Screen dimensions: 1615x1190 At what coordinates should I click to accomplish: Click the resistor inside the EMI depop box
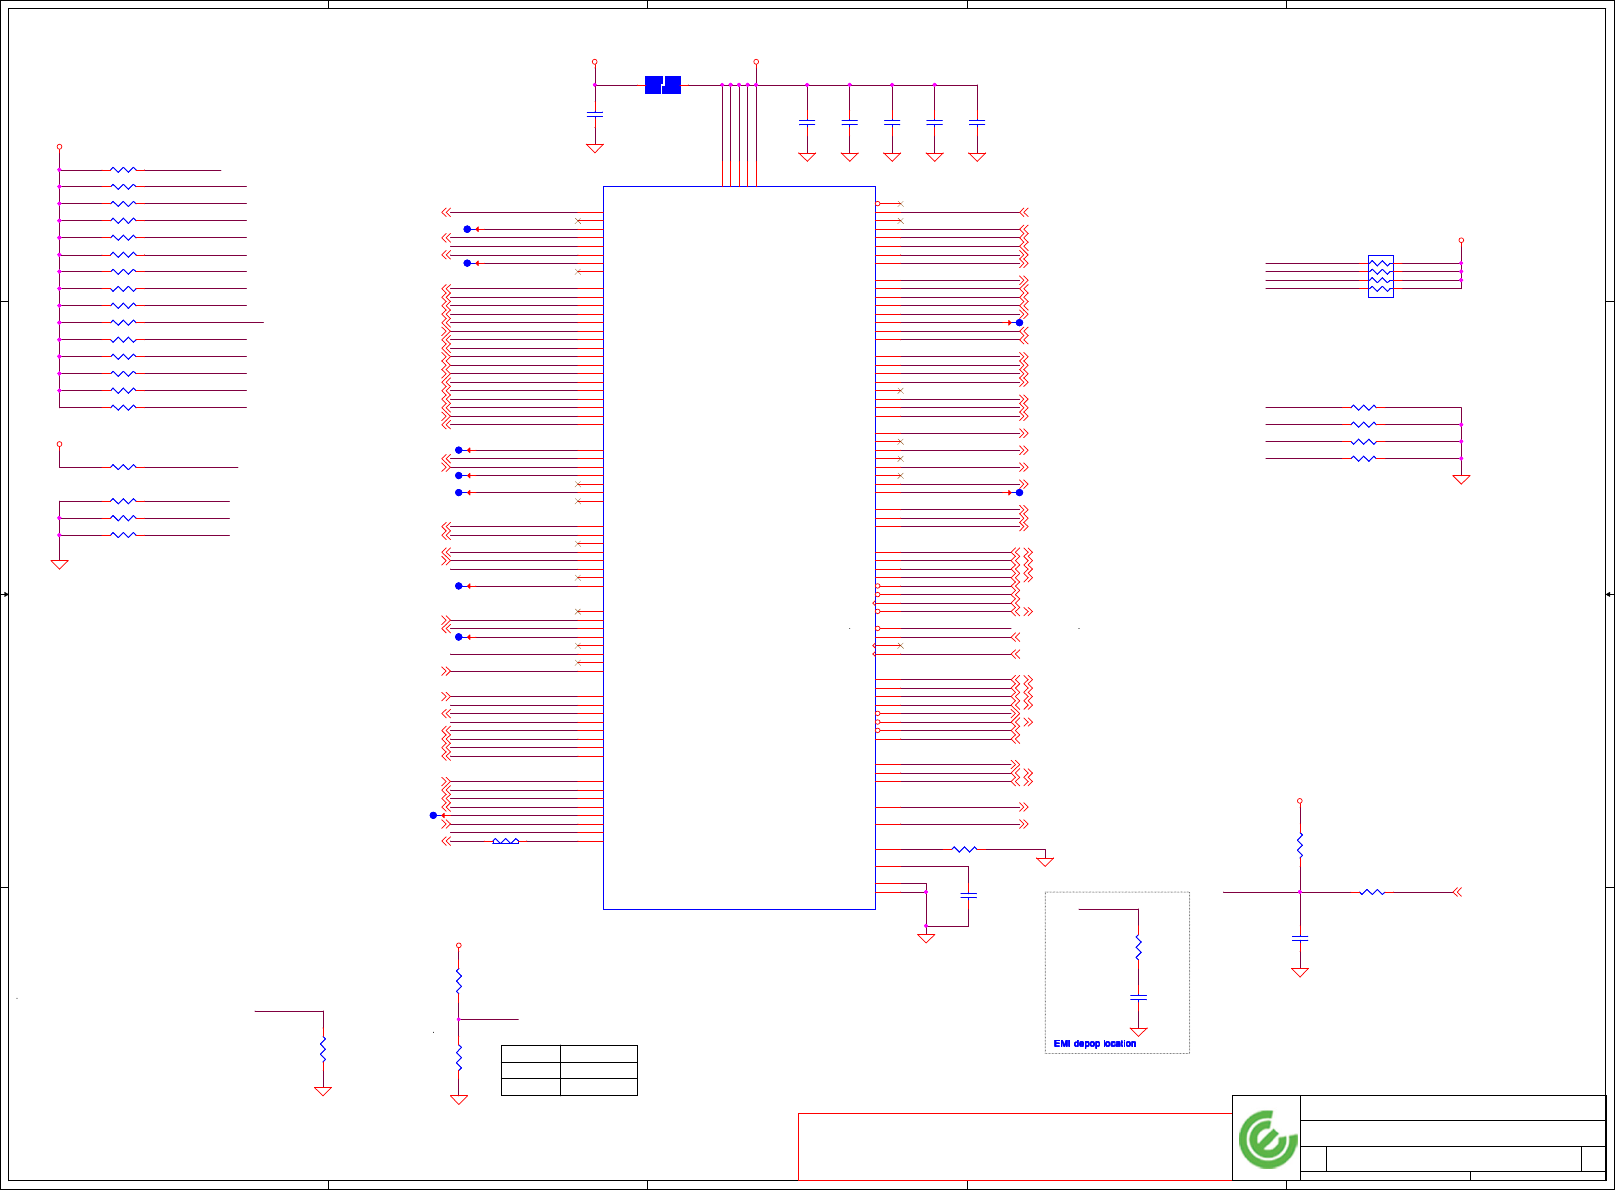tap(1138, 947)
